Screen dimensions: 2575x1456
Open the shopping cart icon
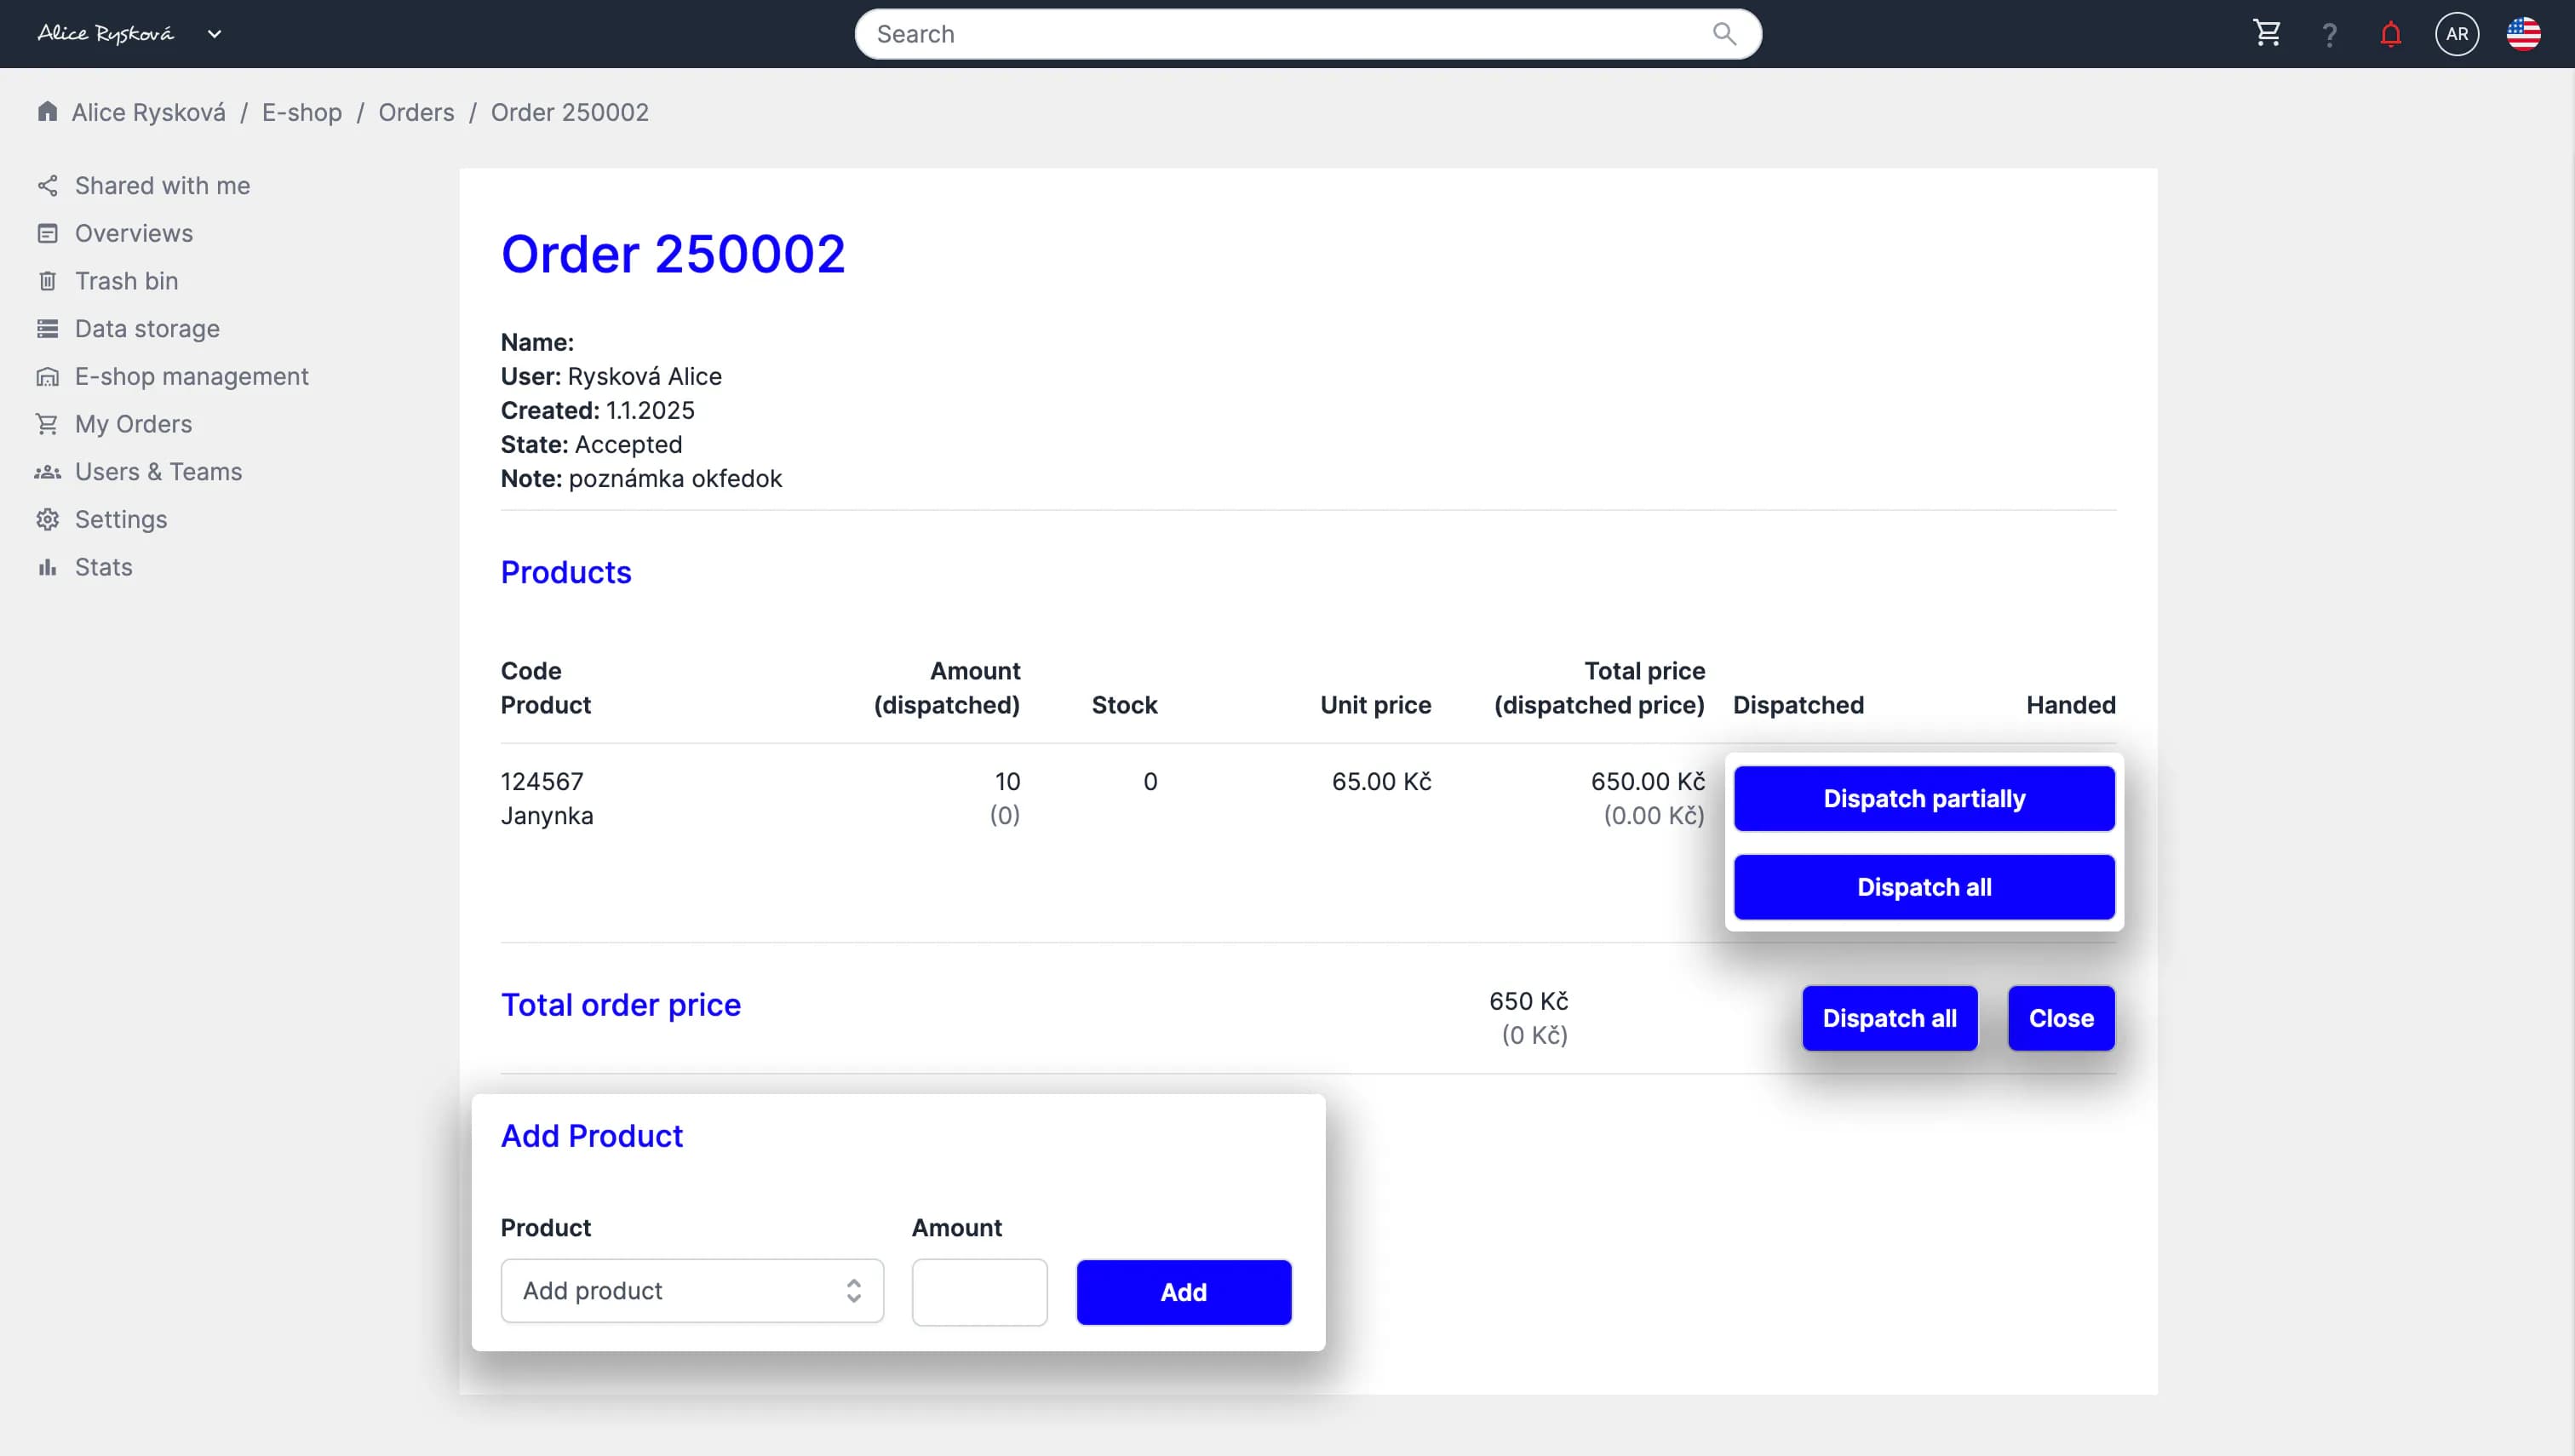(x=2266, y=34)
